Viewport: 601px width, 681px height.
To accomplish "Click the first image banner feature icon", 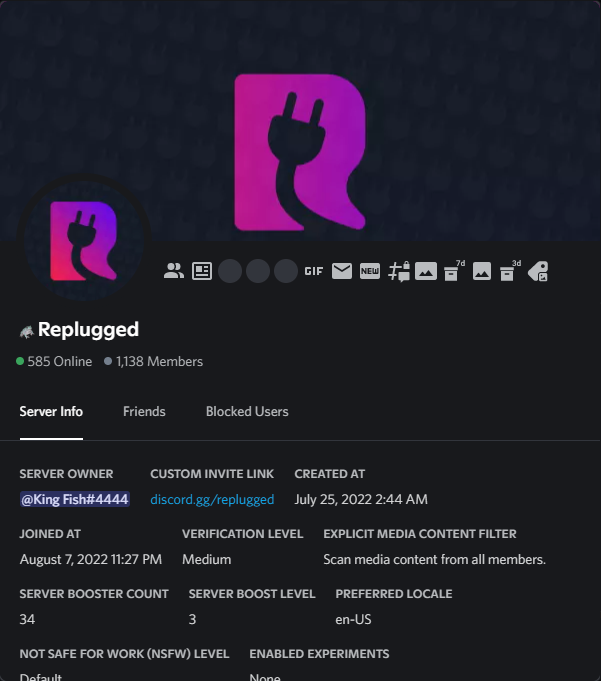I will (426, 271).
